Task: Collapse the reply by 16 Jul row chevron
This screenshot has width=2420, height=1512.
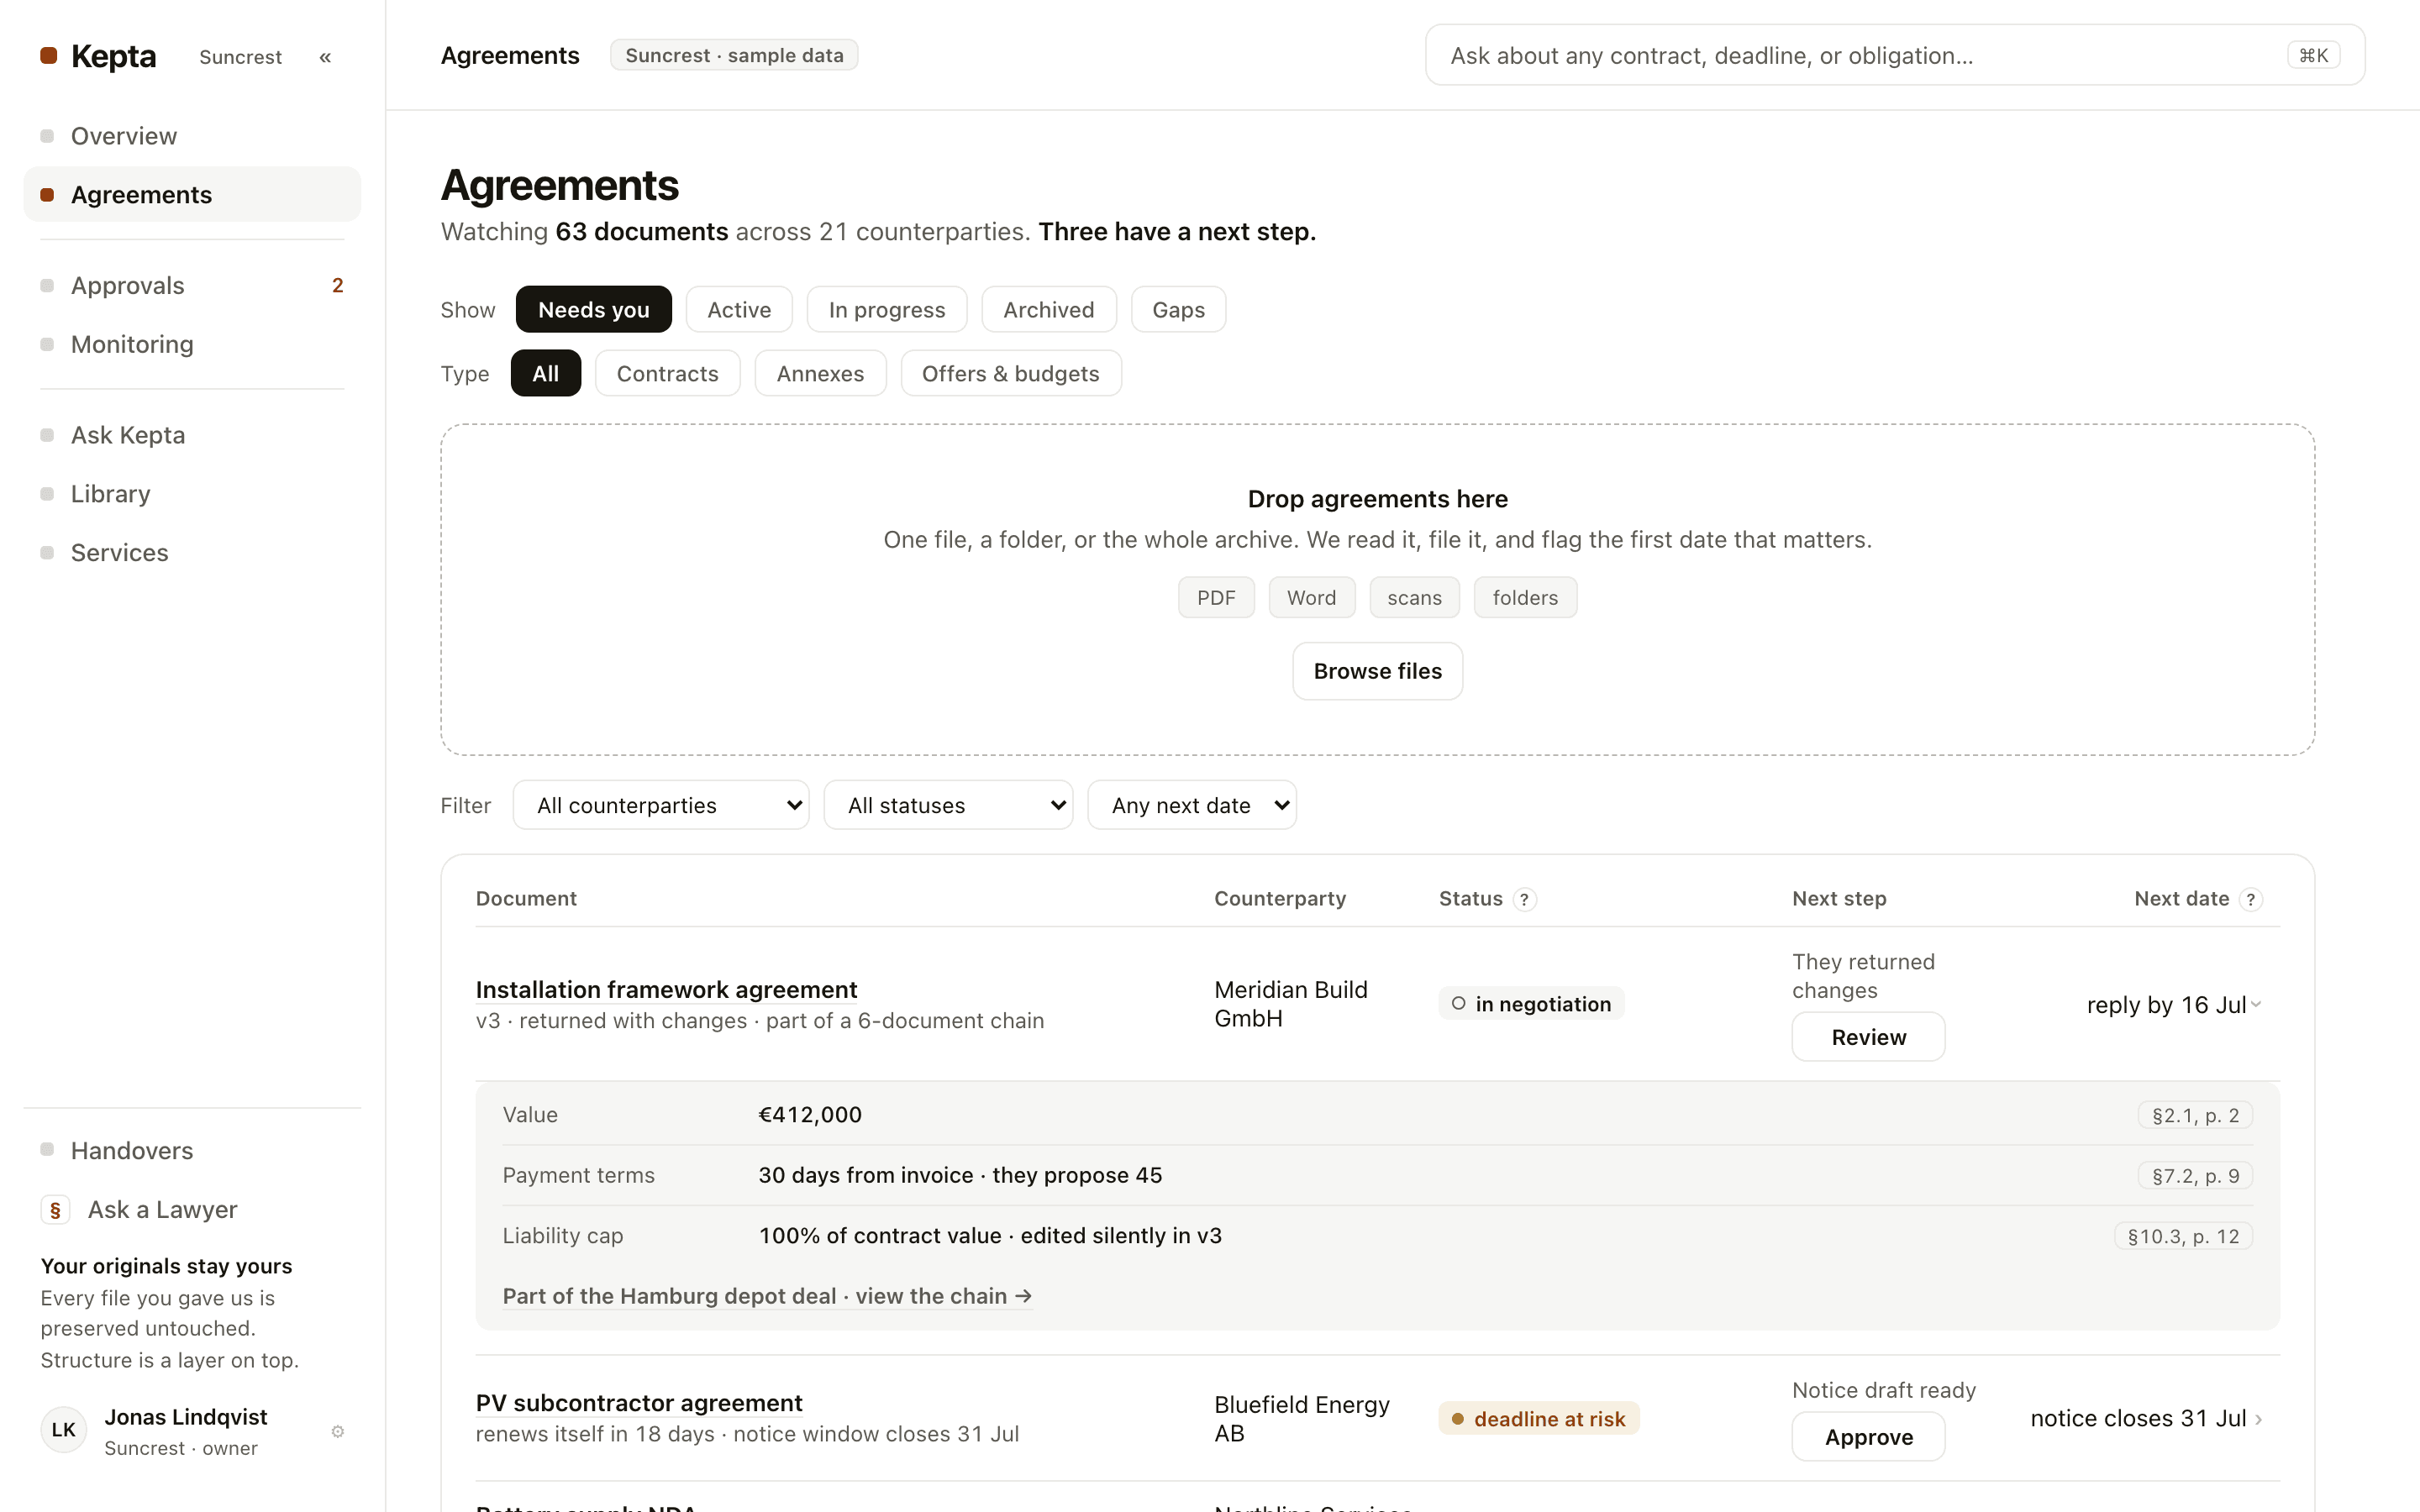Action: click(x=2256, y=1004)
